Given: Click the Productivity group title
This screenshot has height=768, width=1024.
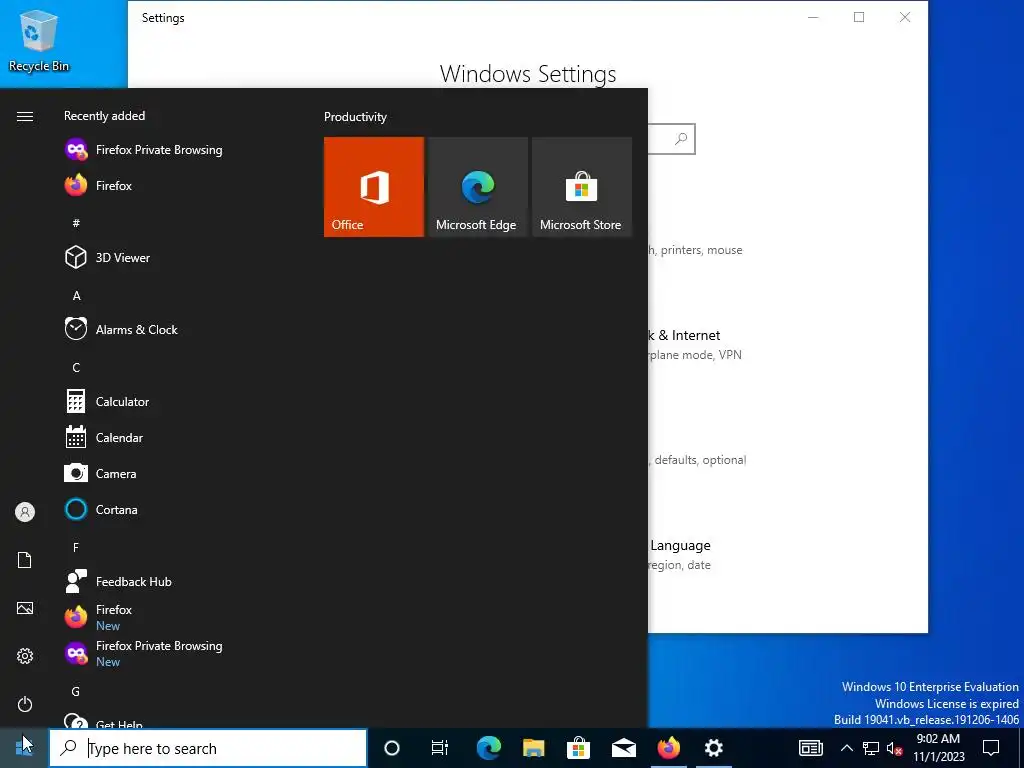Looking at the screenshot, I should tap(355, 117).
